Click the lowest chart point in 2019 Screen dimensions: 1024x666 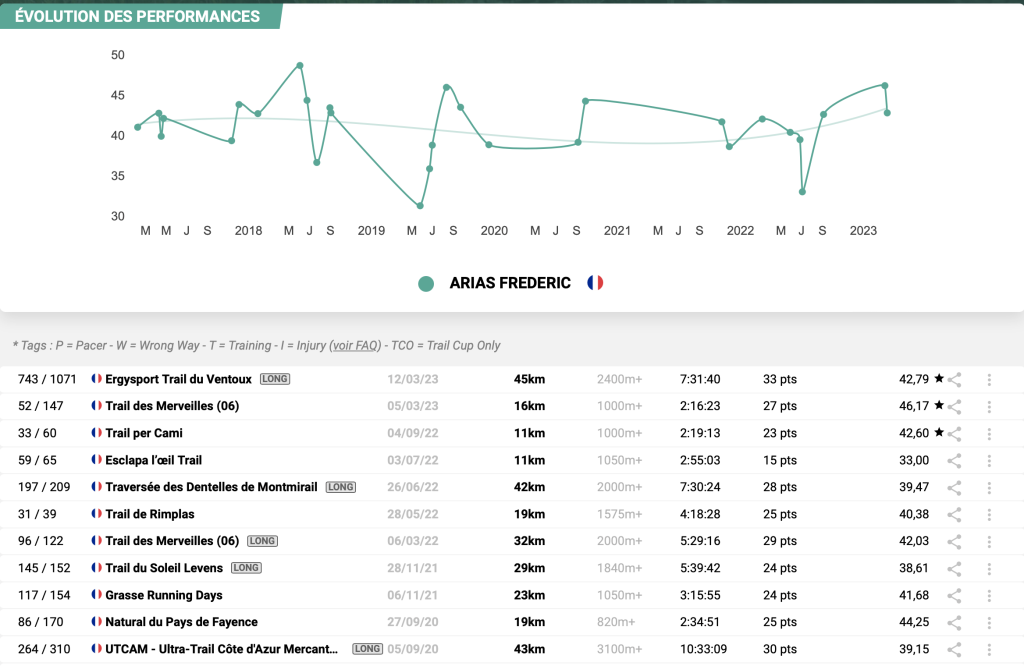click(x=420, y=206)
